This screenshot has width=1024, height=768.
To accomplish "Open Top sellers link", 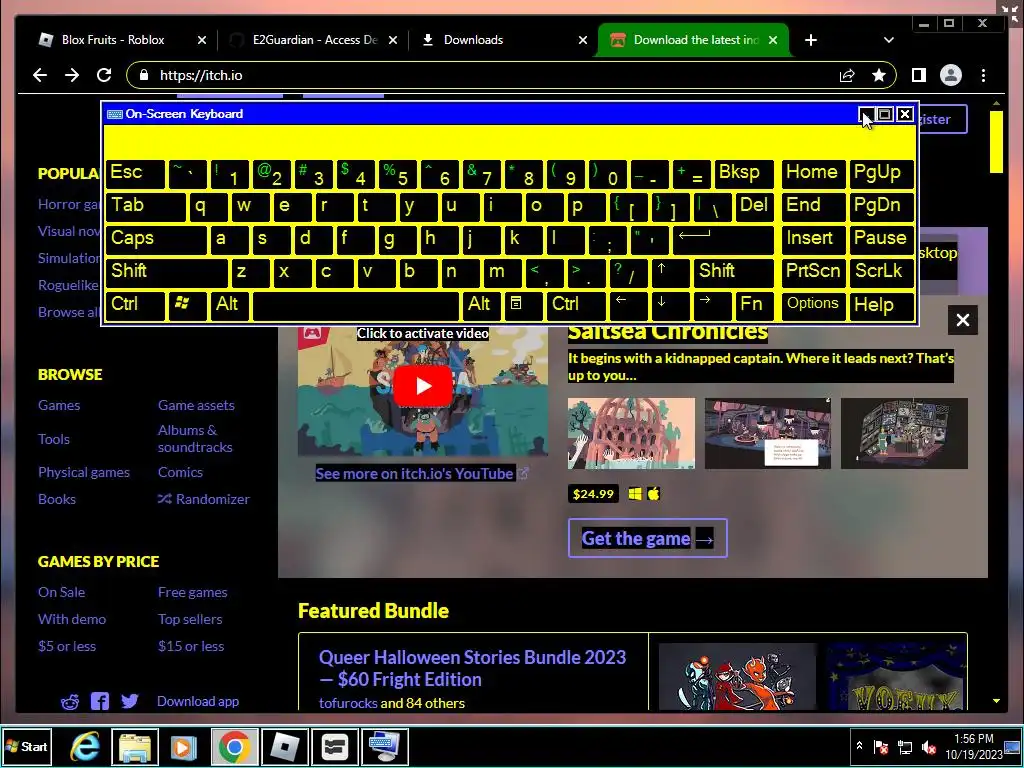I will [x=190, y=619].
